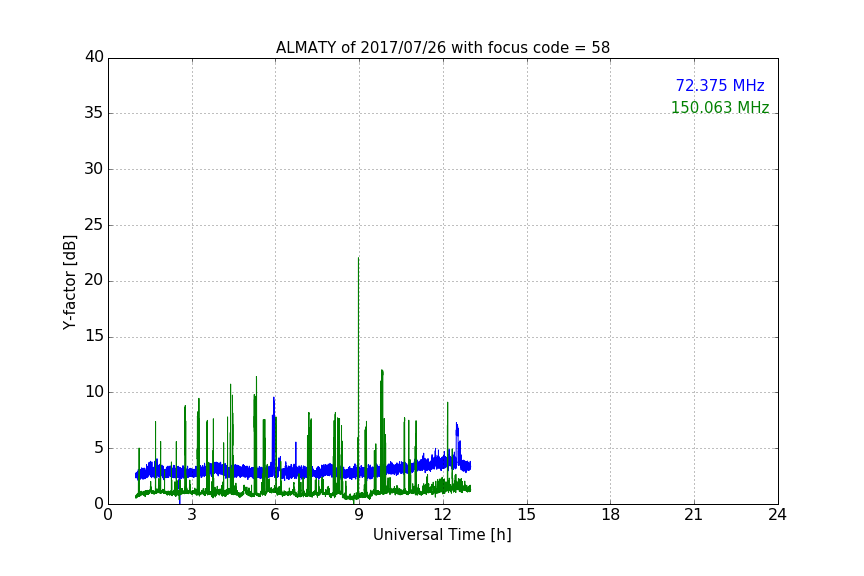Click the x-axis tick label 12
Viewport: 864px width, 576px height.
click(443, 515)
